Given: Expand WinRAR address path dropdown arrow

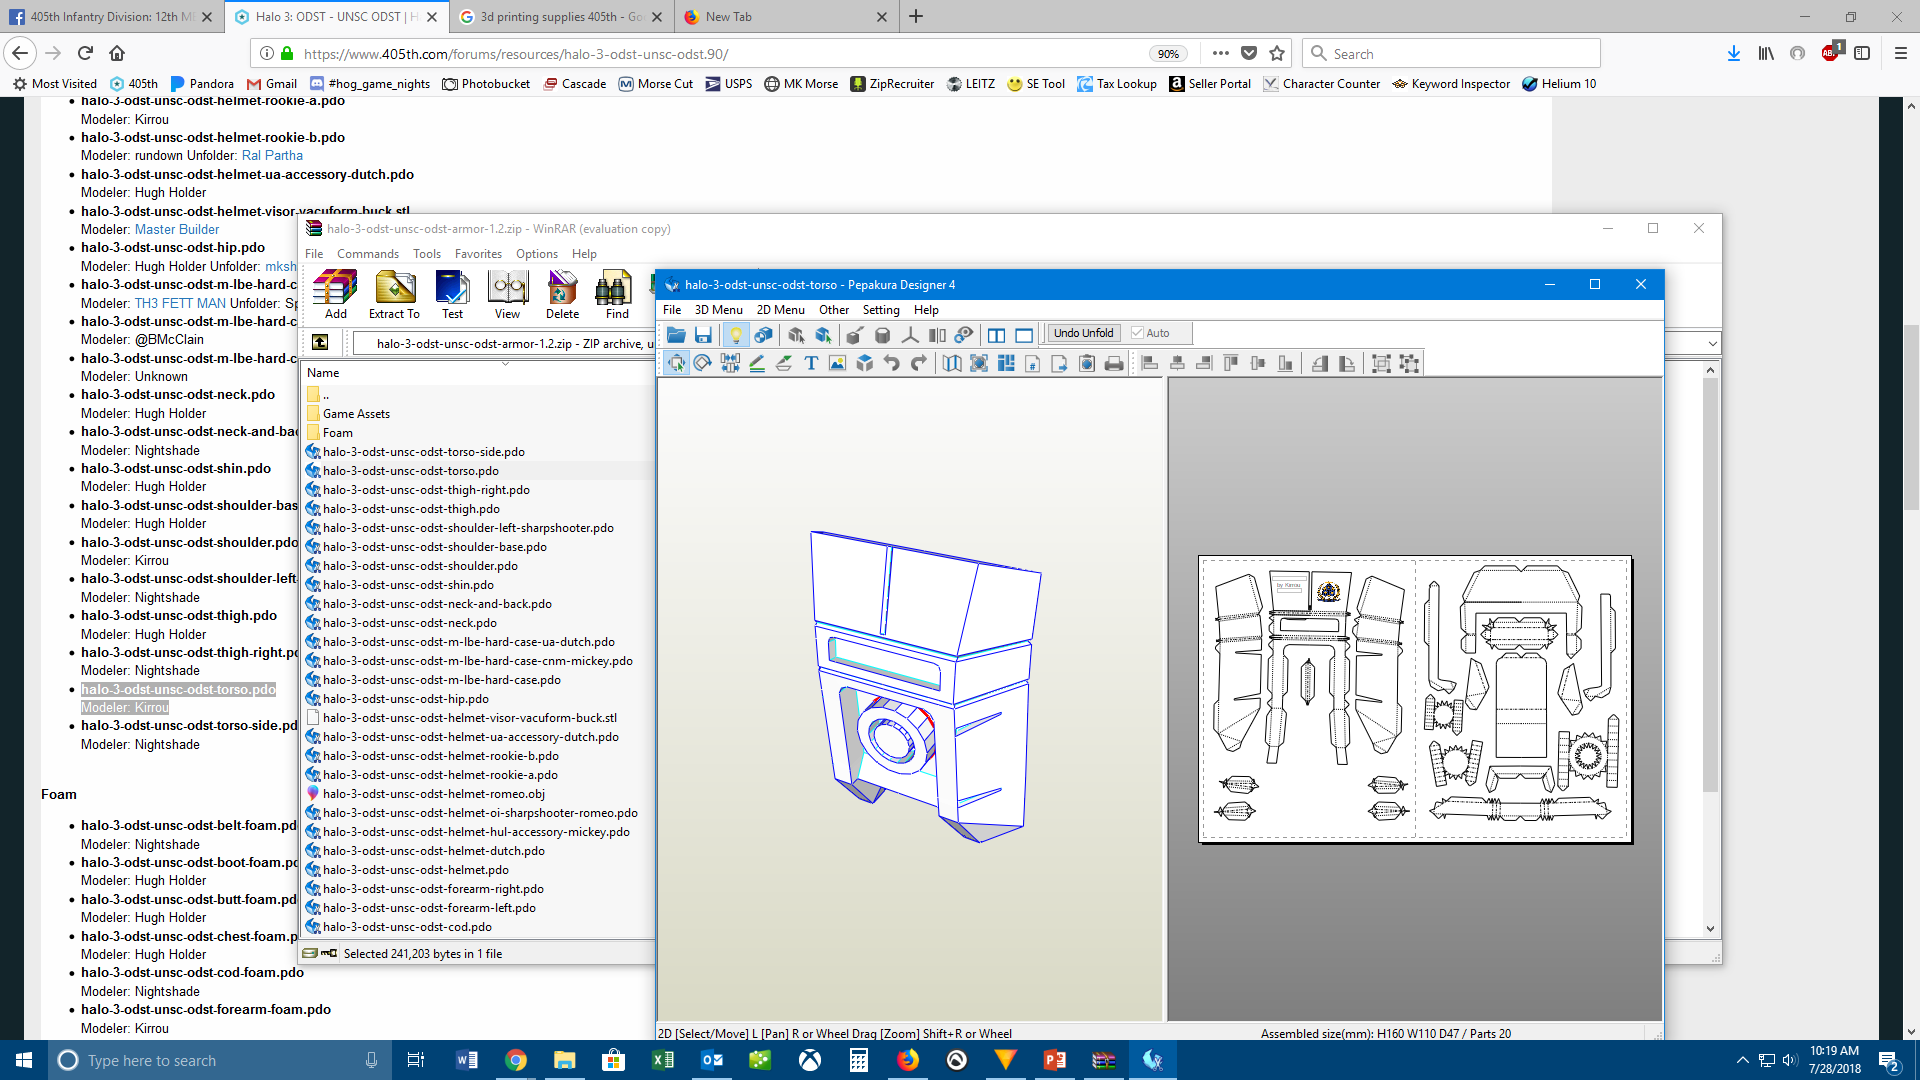Looking at the screenshot, I should coord(1712,343).
